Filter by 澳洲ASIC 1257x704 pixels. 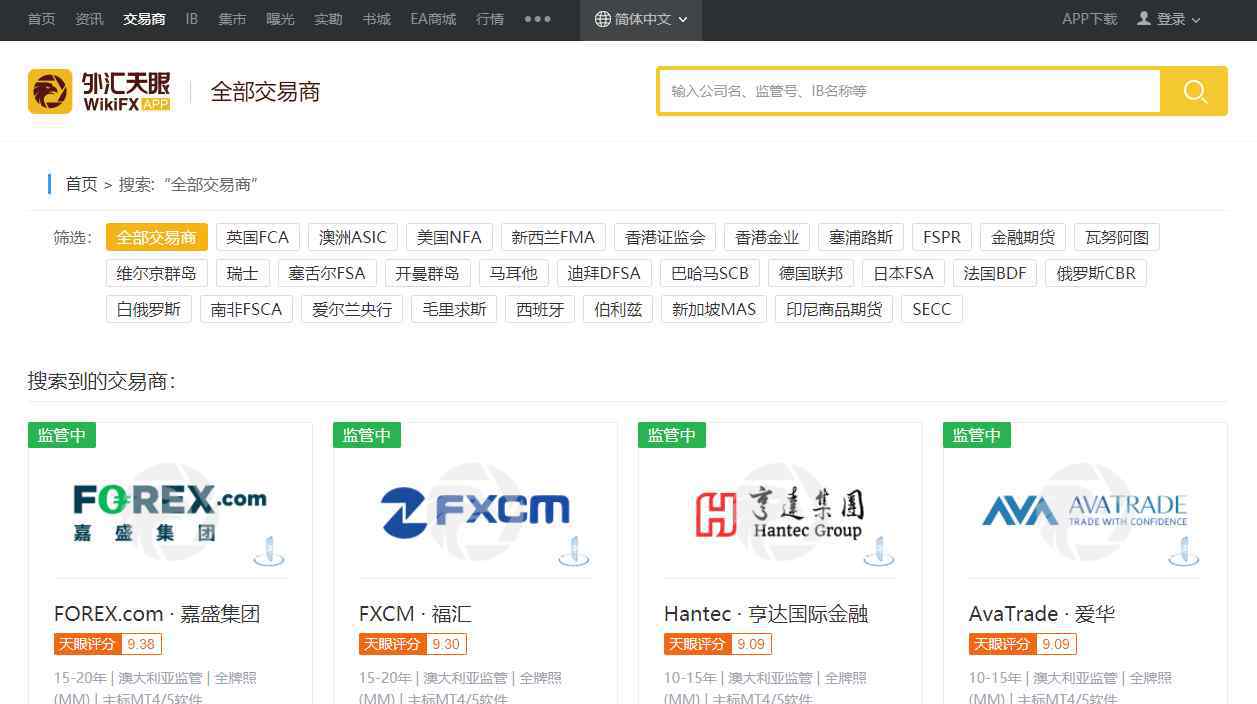[x=353, y=237]
